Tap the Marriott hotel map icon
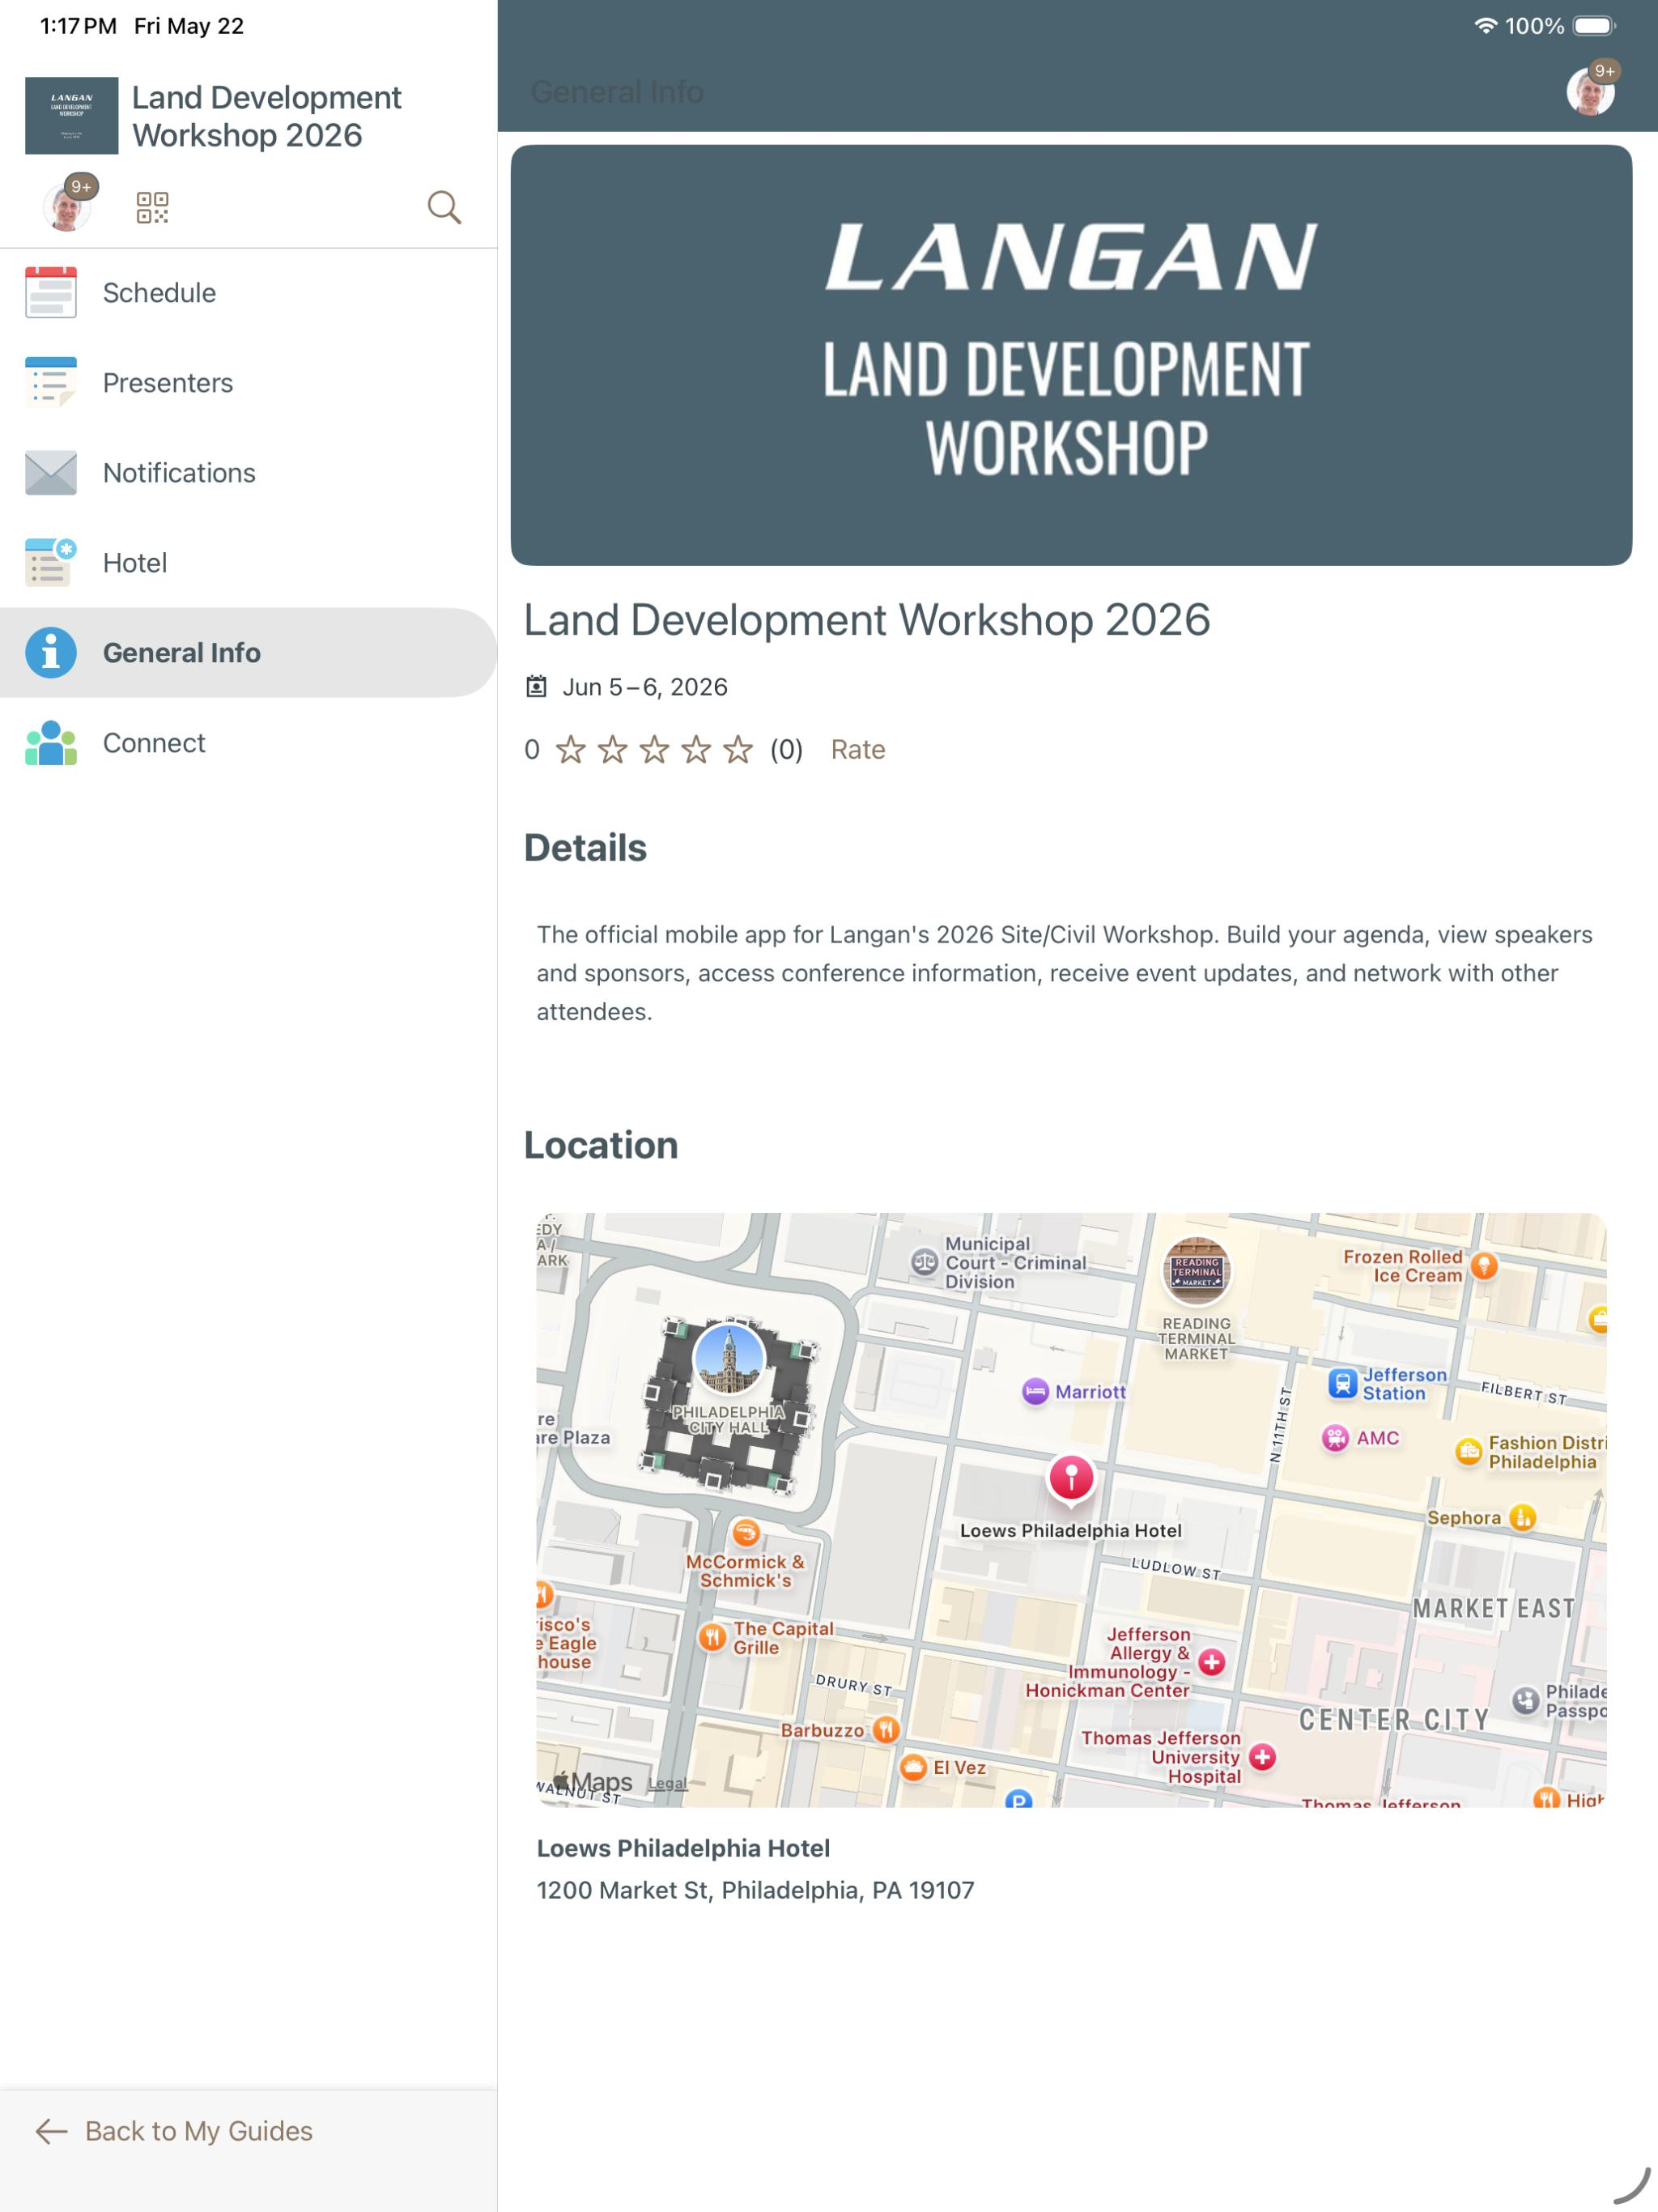 click(x=1035, y=1391)
